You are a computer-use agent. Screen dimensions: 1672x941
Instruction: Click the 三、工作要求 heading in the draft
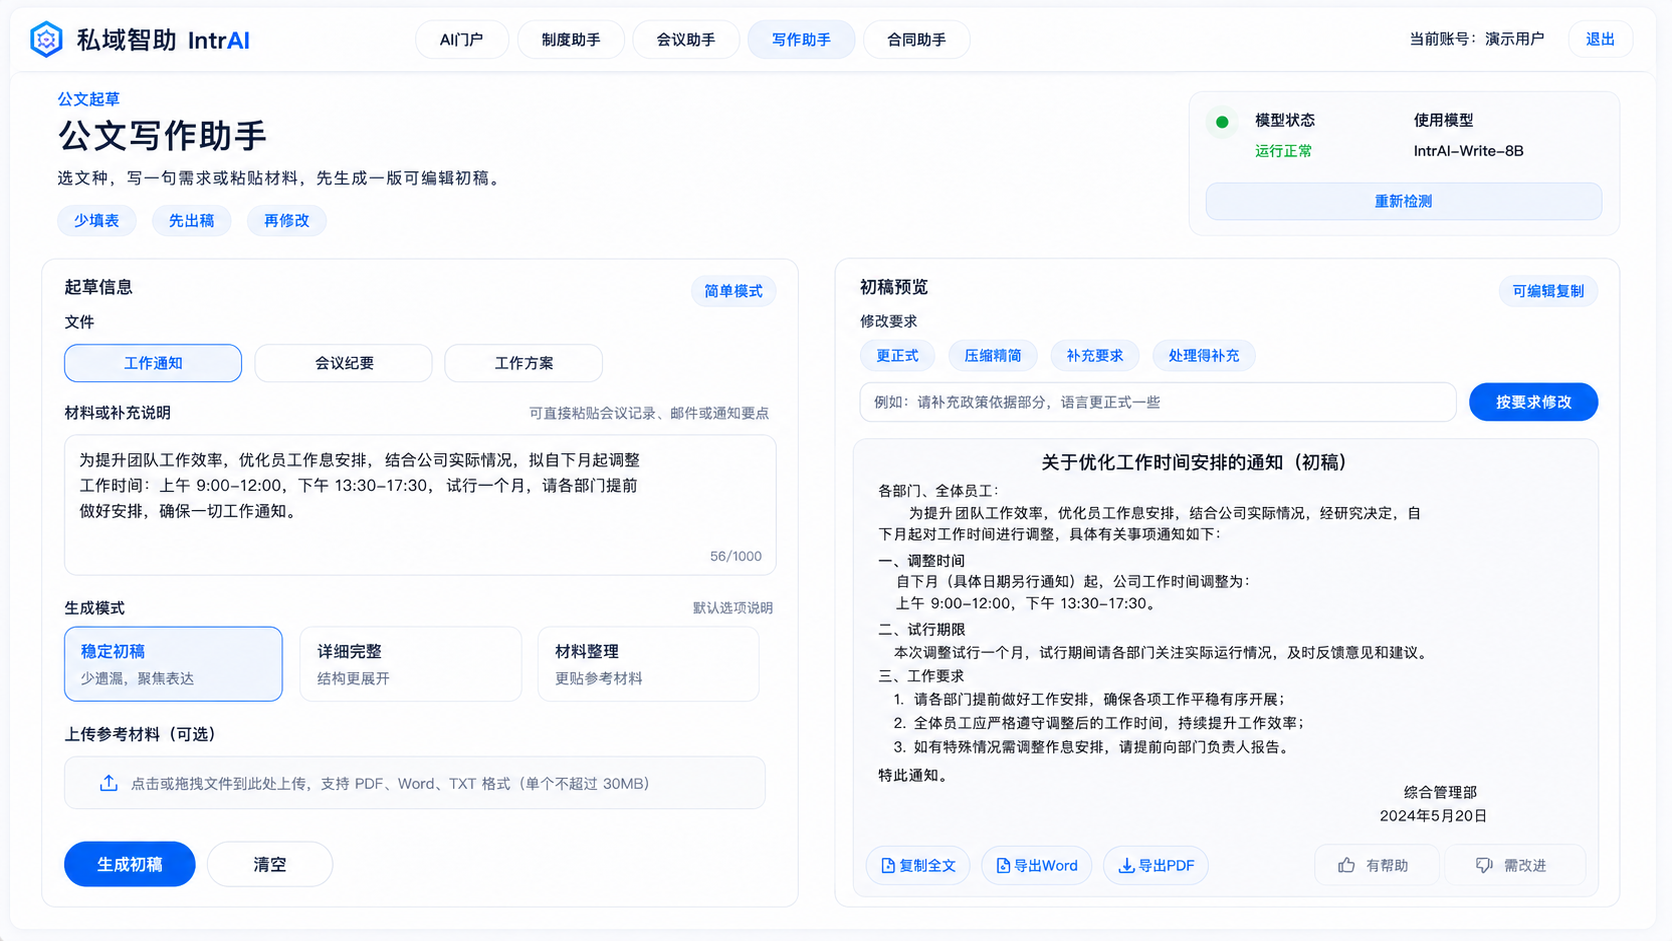(x=921, y=676)
